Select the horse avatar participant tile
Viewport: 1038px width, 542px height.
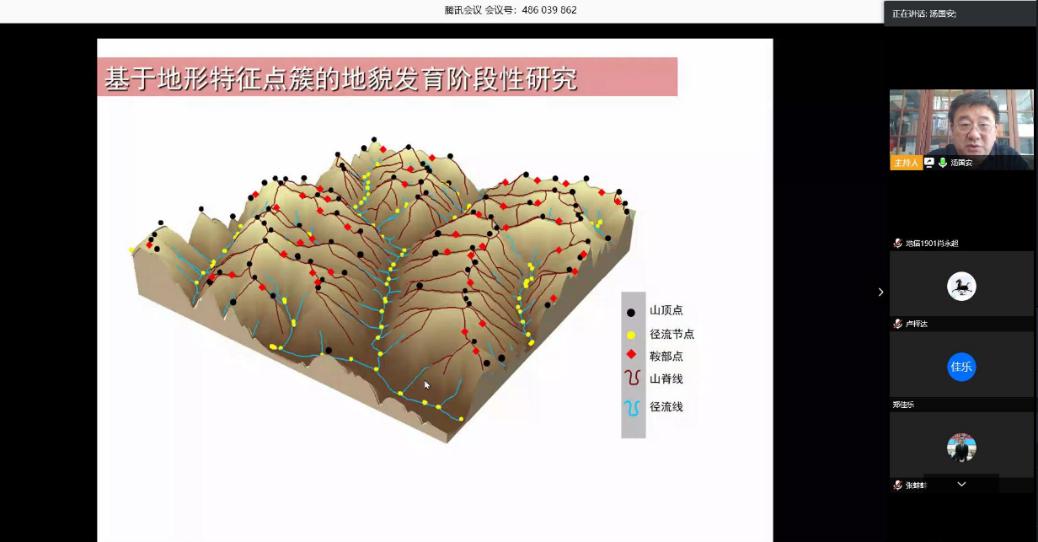click(961, 287)
